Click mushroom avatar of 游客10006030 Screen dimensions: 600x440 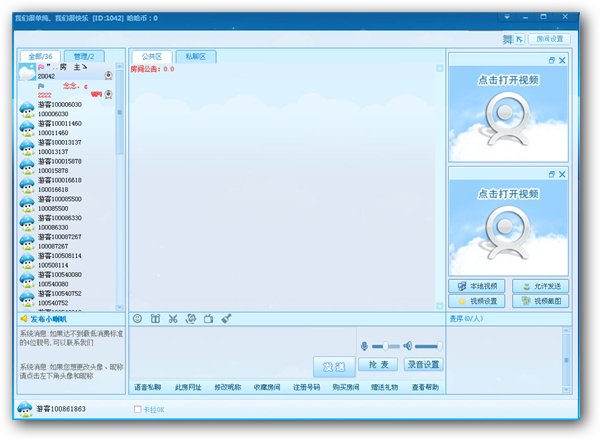pos(27,109)
